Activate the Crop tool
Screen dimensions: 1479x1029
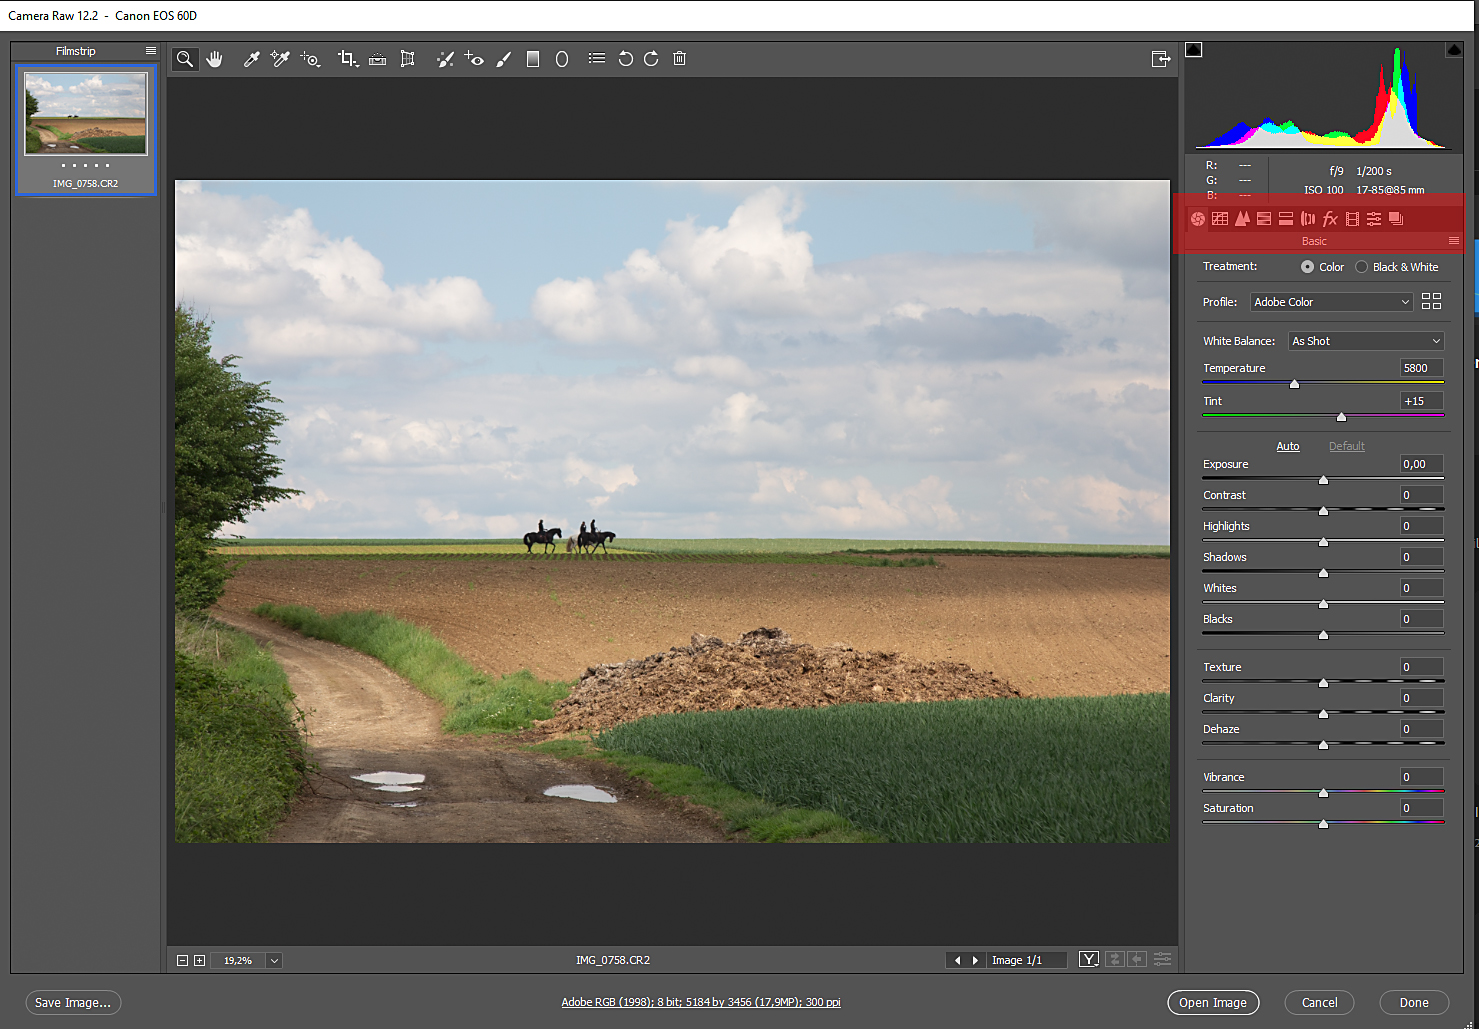pyautogui.click(x=347, y=59)
